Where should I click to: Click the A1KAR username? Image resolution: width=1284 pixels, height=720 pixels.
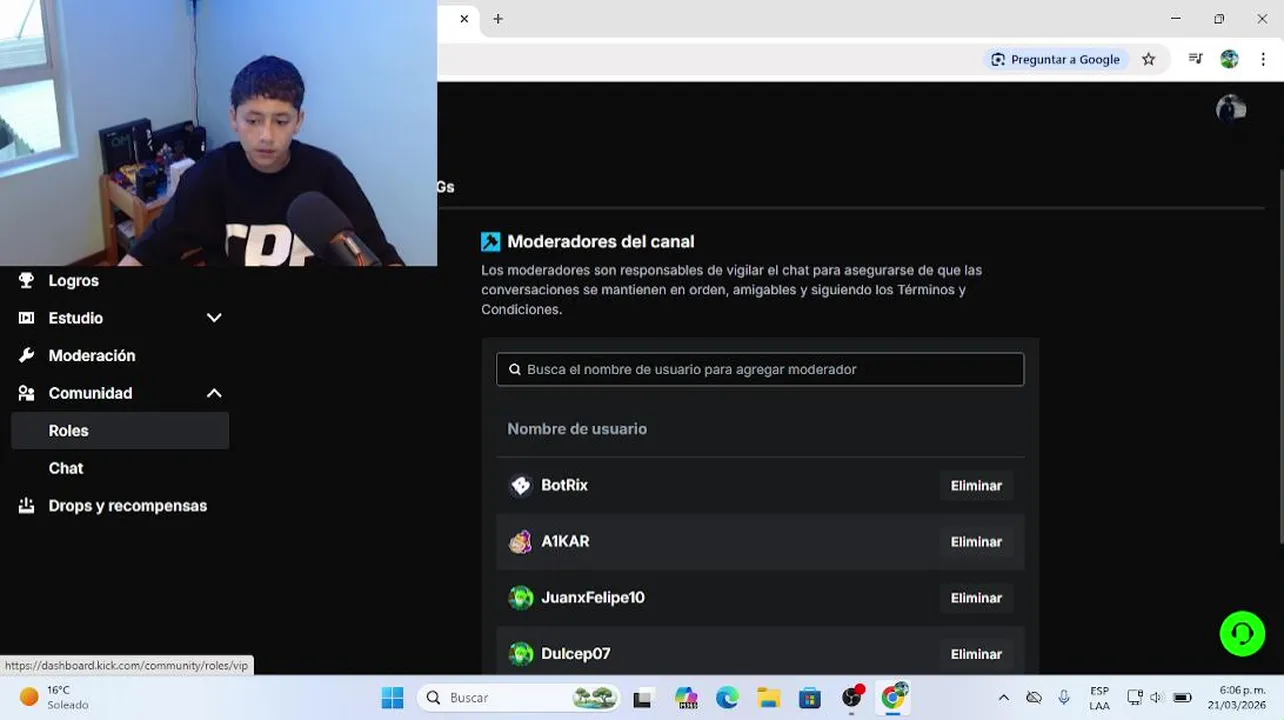click(x=566, y=541)
